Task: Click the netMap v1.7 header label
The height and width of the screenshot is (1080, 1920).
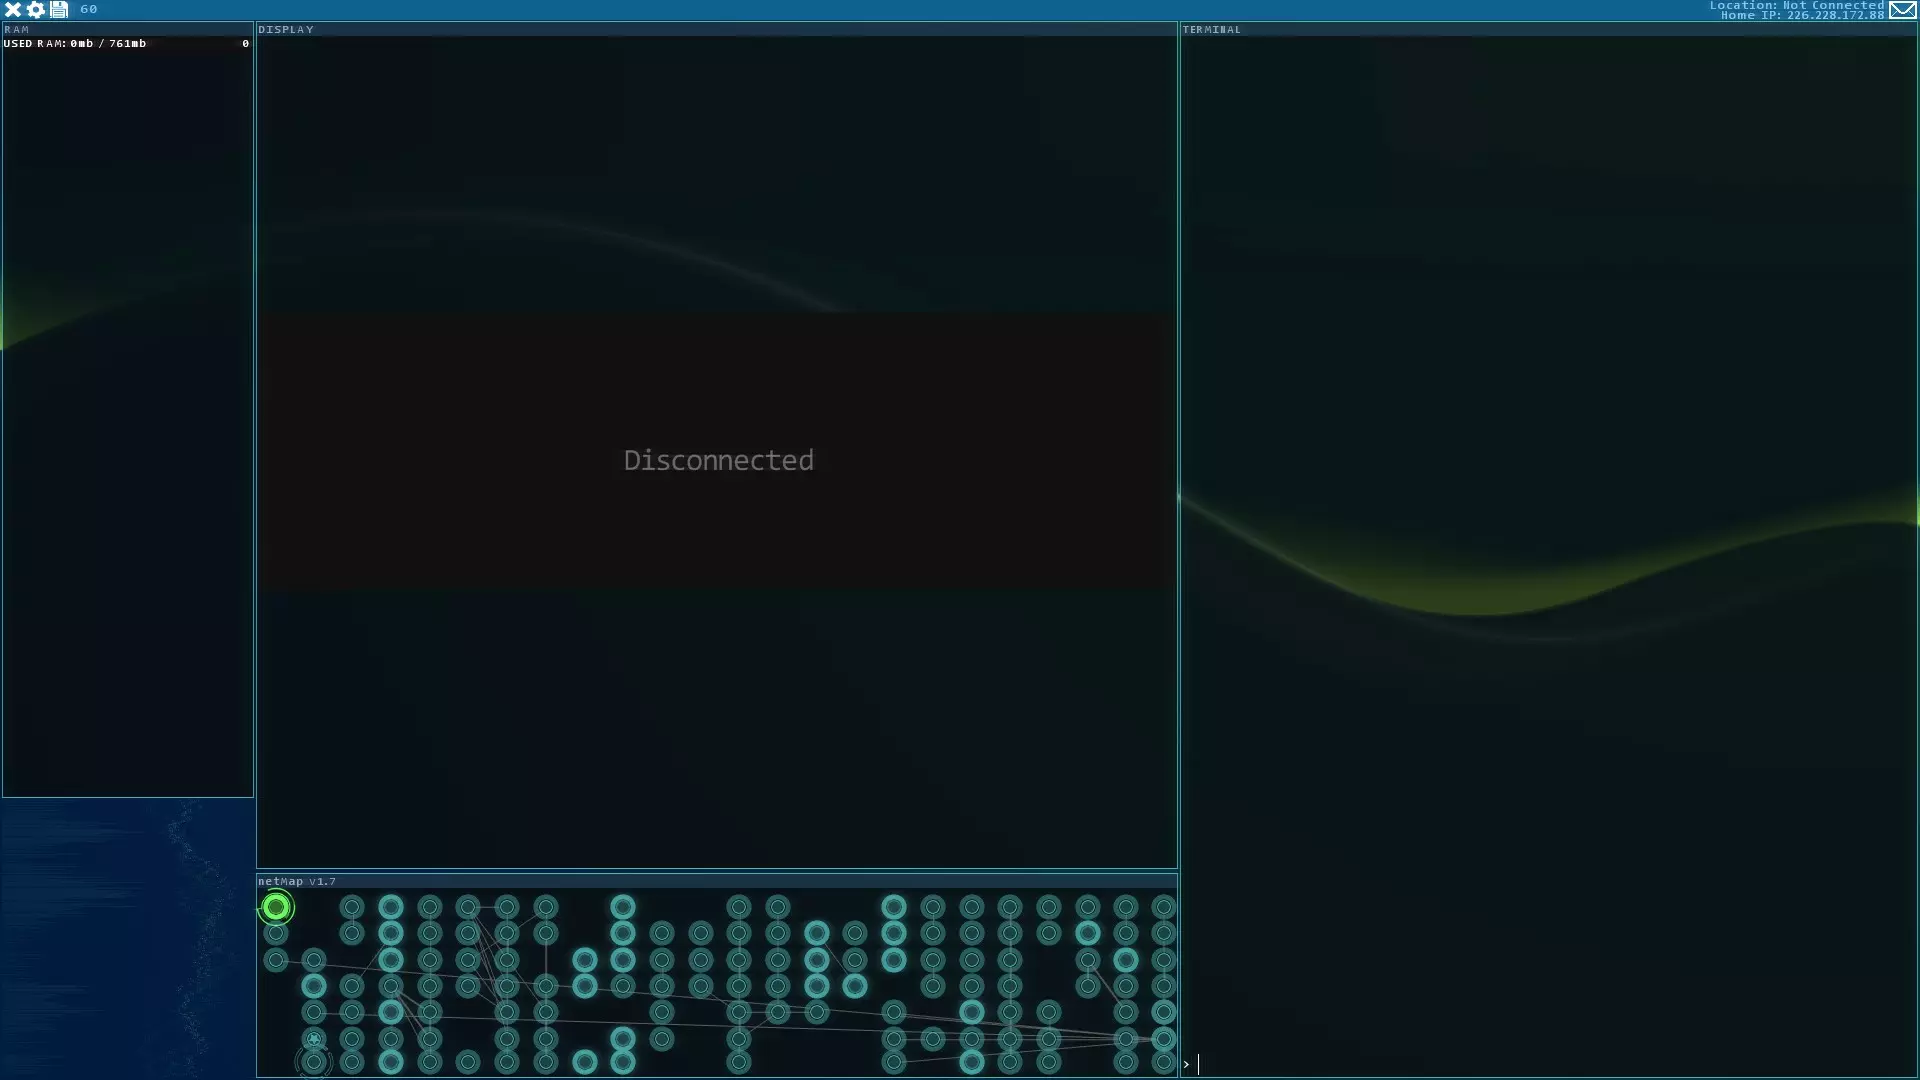Action: pyautogui.click(x=297, y=881)
